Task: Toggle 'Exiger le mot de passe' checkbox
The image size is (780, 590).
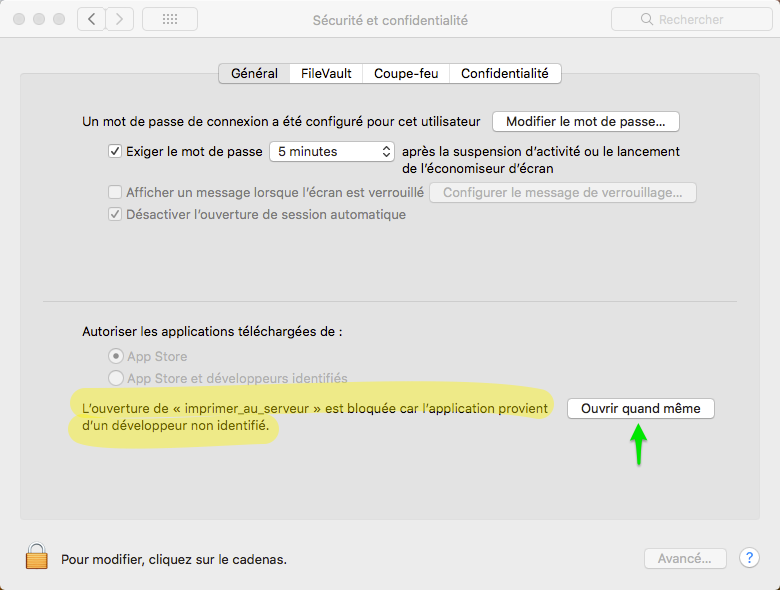Action: pos(115,152)
